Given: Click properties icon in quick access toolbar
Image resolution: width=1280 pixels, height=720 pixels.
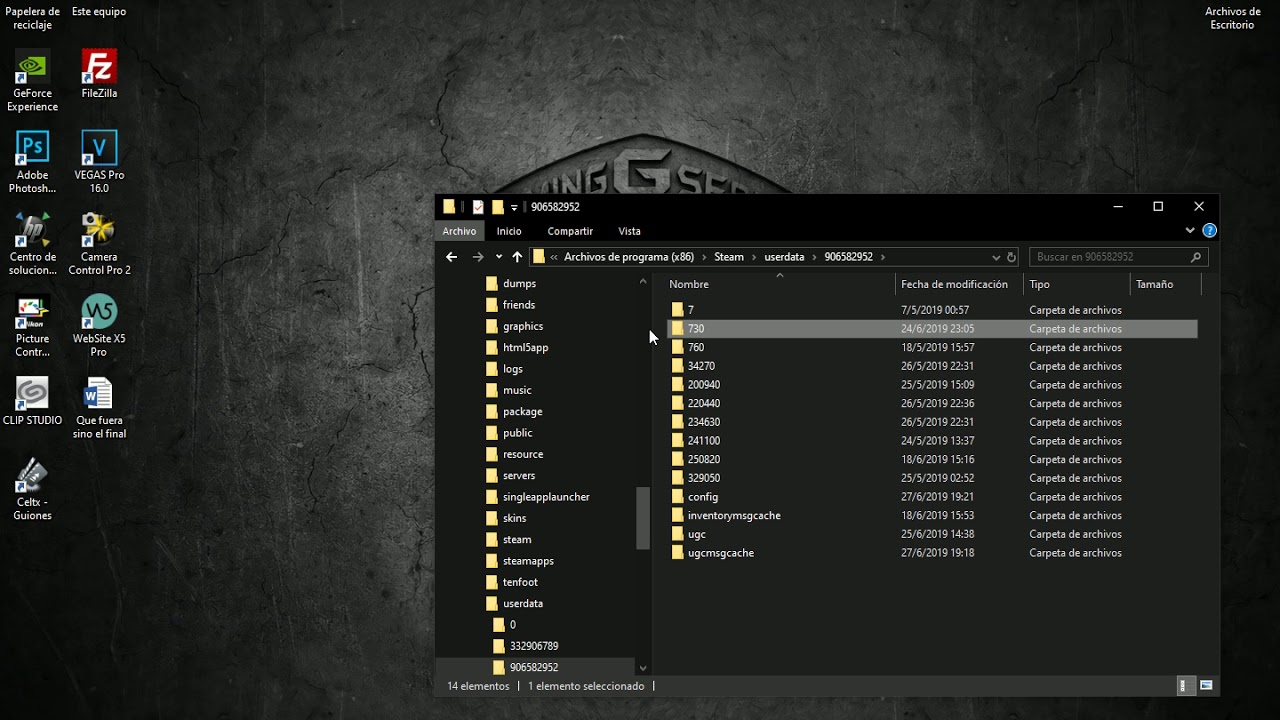Looking at the screenshot, I should click(x=478, y=207).
